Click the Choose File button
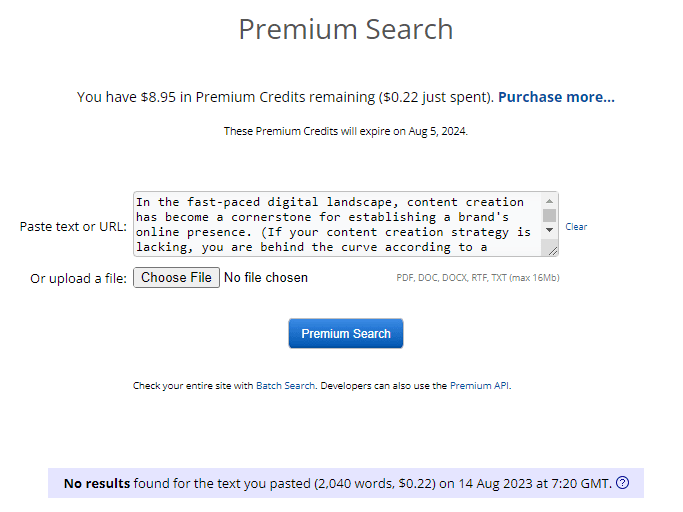This screenshot has height=512, width=683. coord(176,278)
